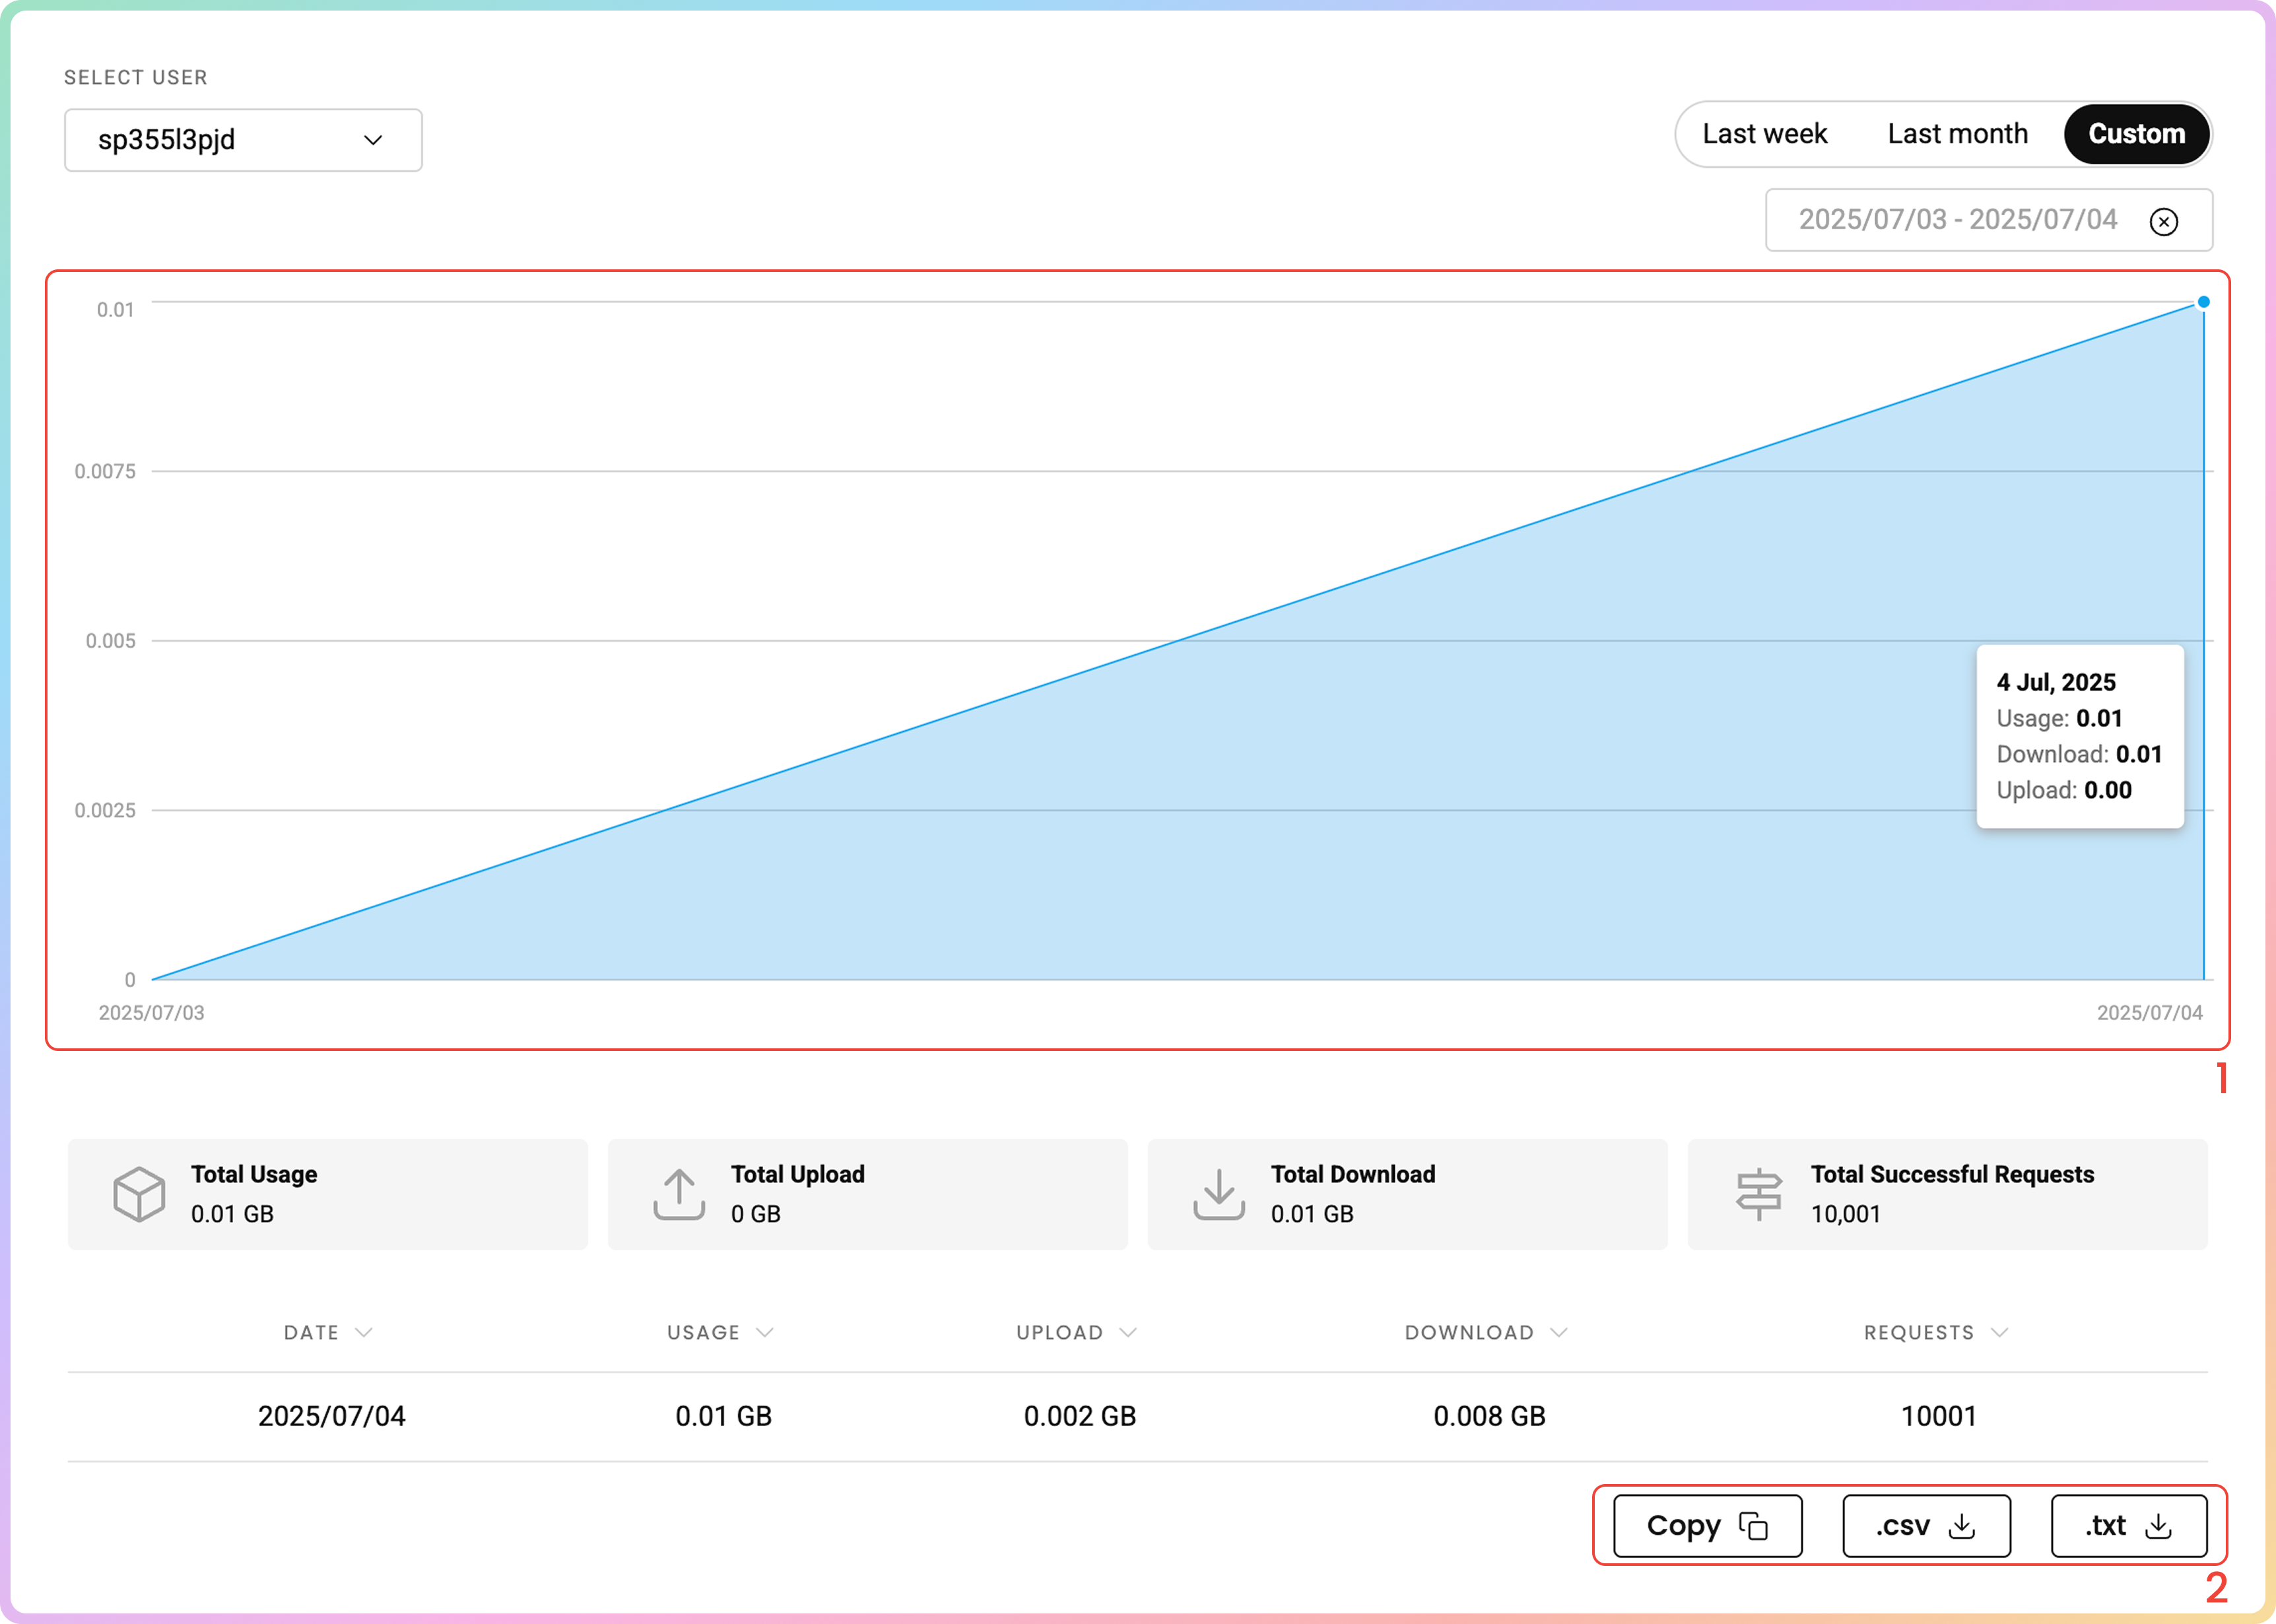Click the Total Download card title
The image size is (2276, 1624).
point(1352,1174)
